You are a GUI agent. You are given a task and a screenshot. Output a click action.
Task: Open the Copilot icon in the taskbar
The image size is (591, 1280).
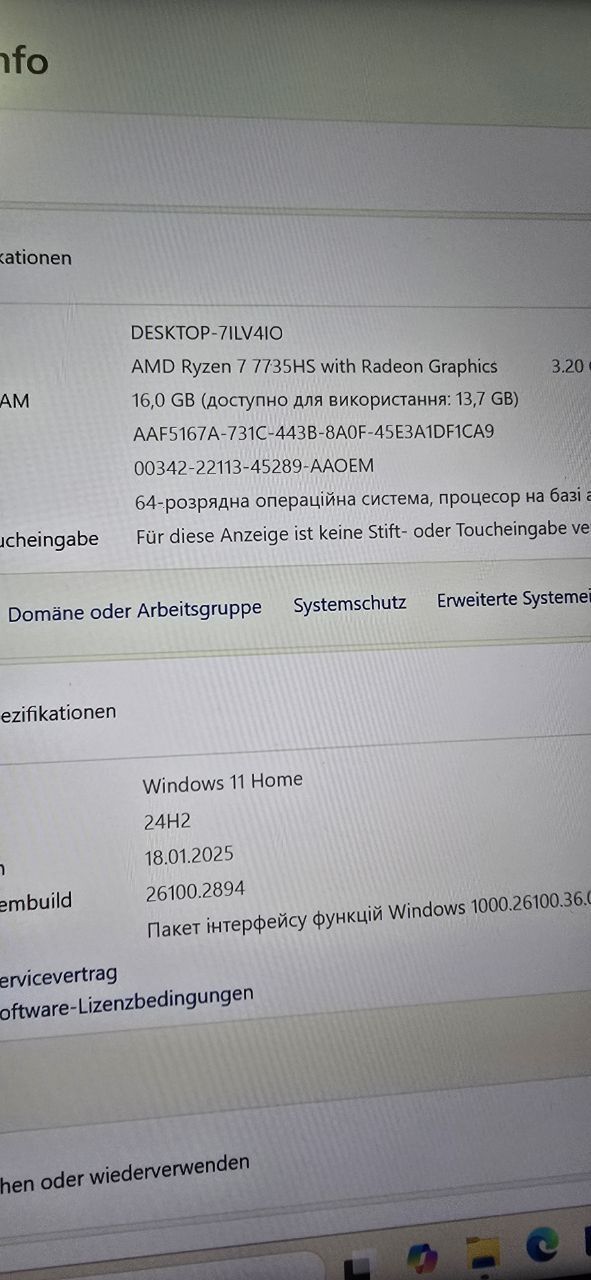pos(423,1256)
